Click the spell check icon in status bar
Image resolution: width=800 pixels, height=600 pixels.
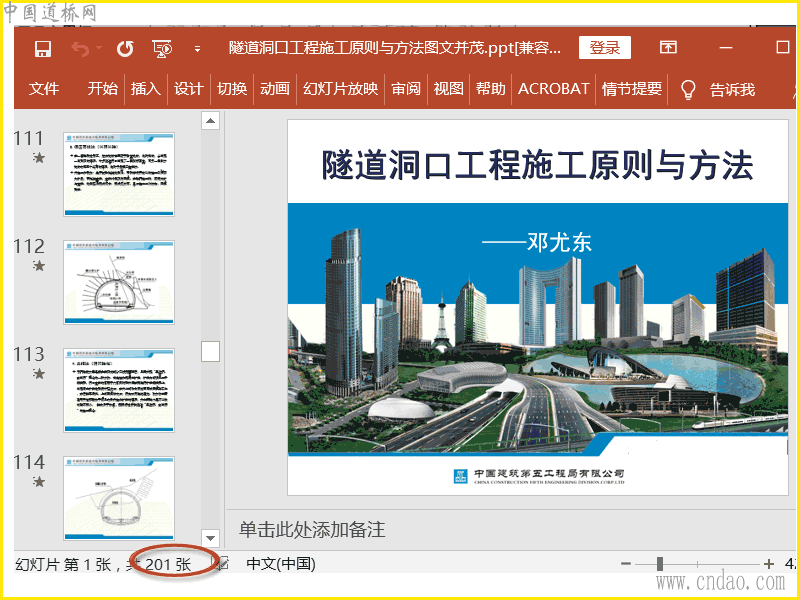click(222, 564)
